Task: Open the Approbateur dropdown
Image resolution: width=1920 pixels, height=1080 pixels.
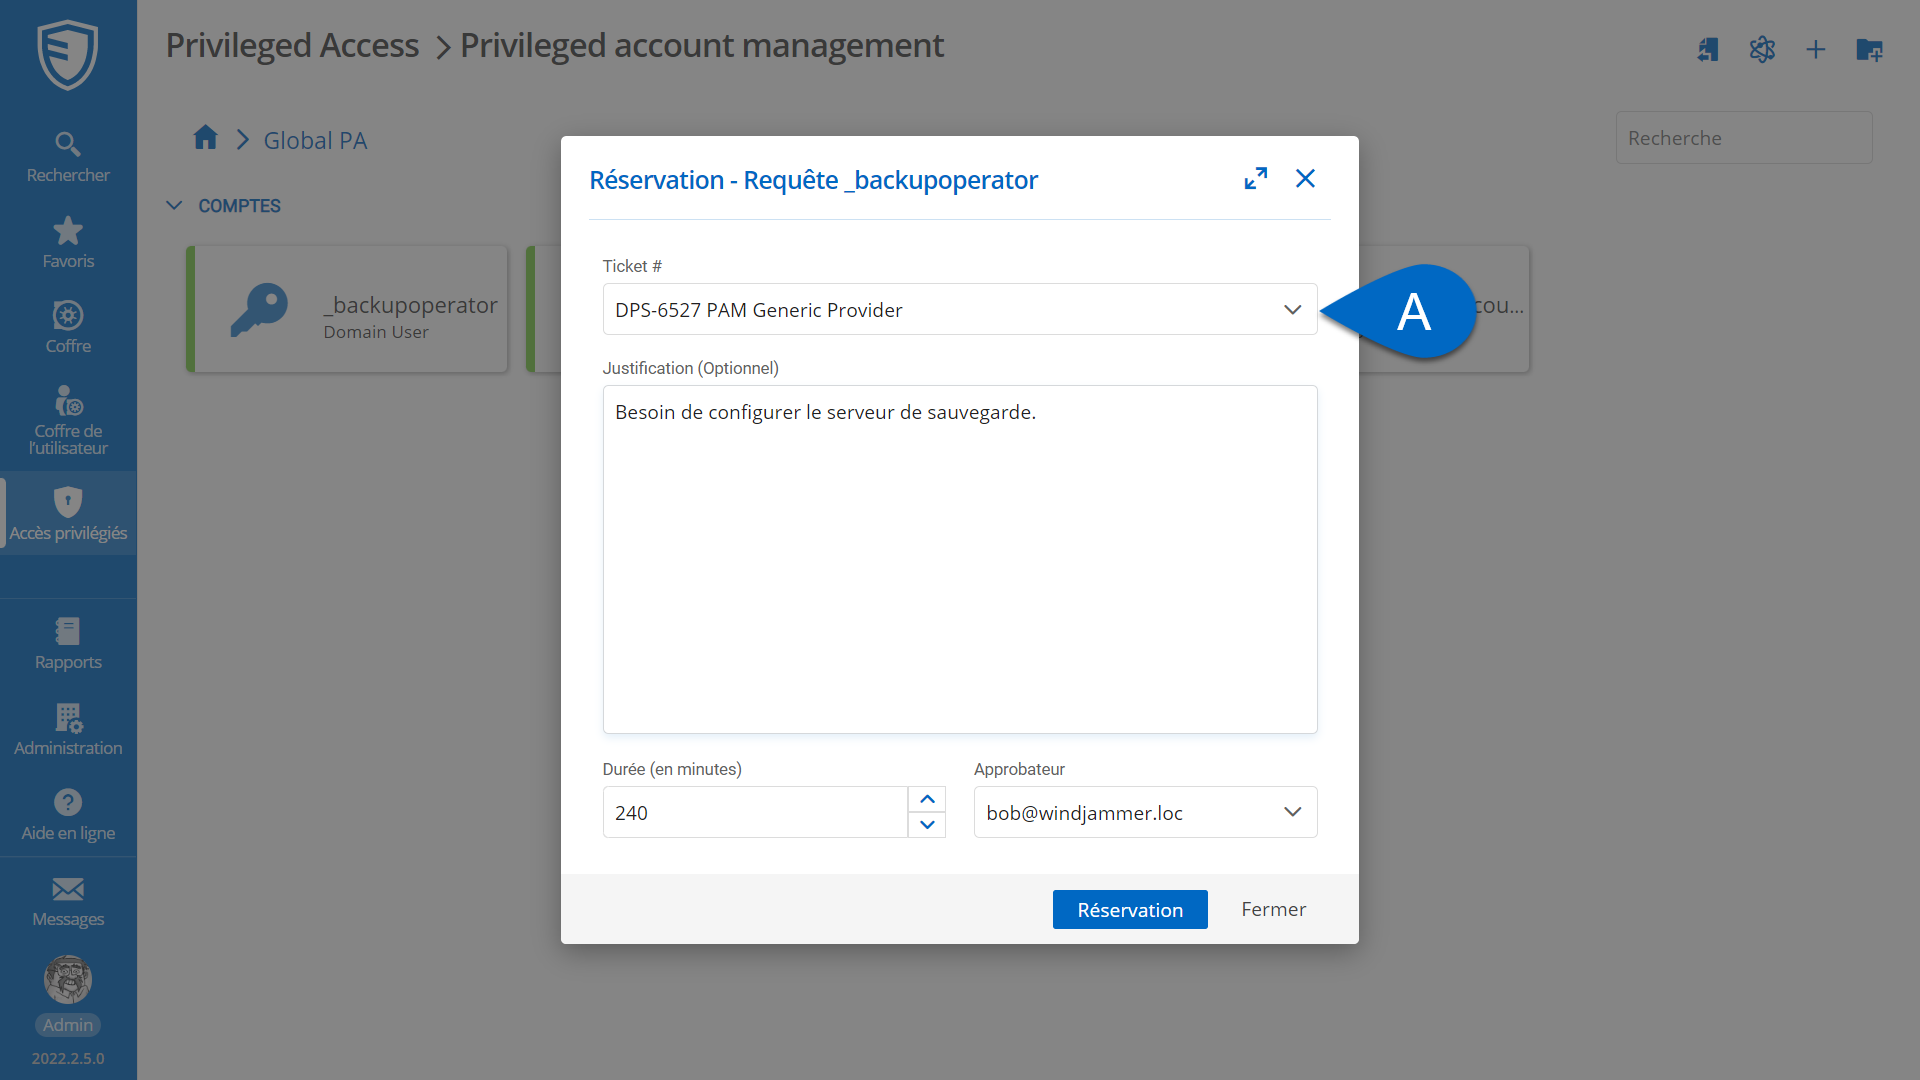Action: click(x=1292, y=812)
